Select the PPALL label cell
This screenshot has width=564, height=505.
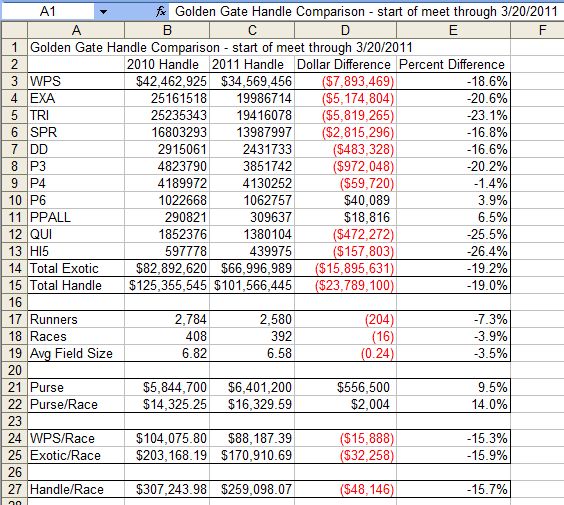coord(76,217)
